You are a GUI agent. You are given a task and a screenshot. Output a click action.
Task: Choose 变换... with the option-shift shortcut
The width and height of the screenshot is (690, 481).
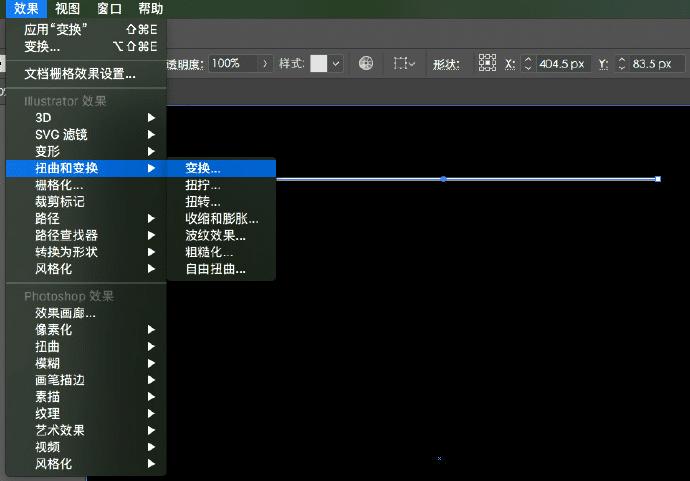pyautogui.click(x=86, y=46)
